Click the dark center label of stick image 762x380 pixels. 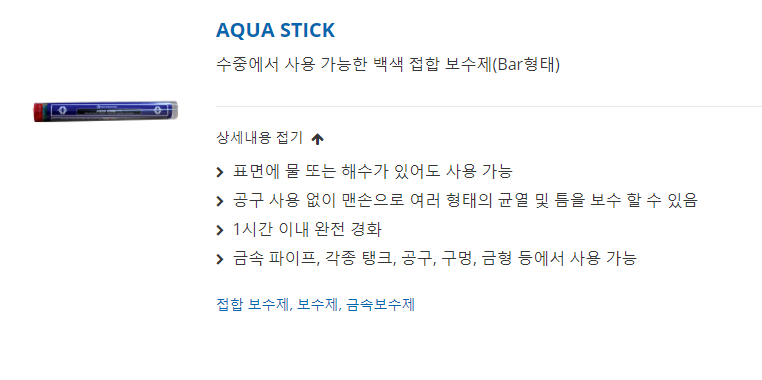pos(107,112)
